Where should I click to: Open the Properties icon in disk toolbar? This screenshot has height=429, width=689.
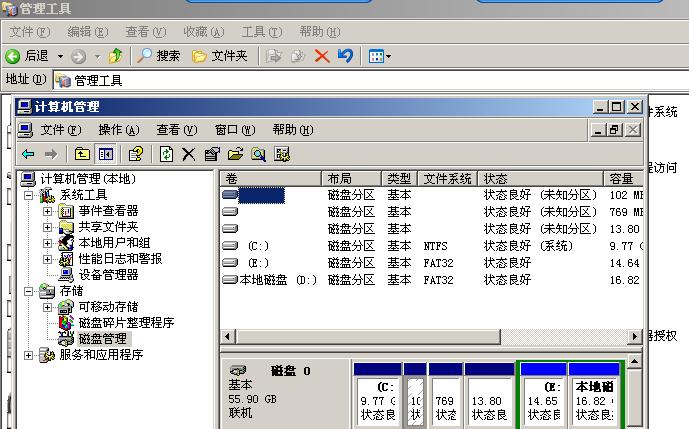[x=212, y=154]
